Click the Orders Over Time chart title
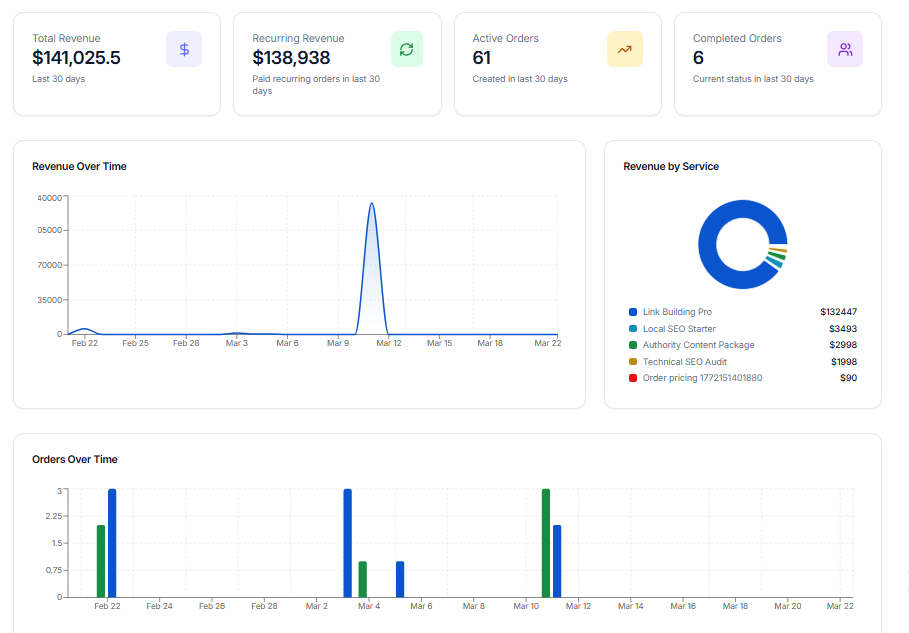Viewport: 909px width, 633px height. (x=75, y=459)
